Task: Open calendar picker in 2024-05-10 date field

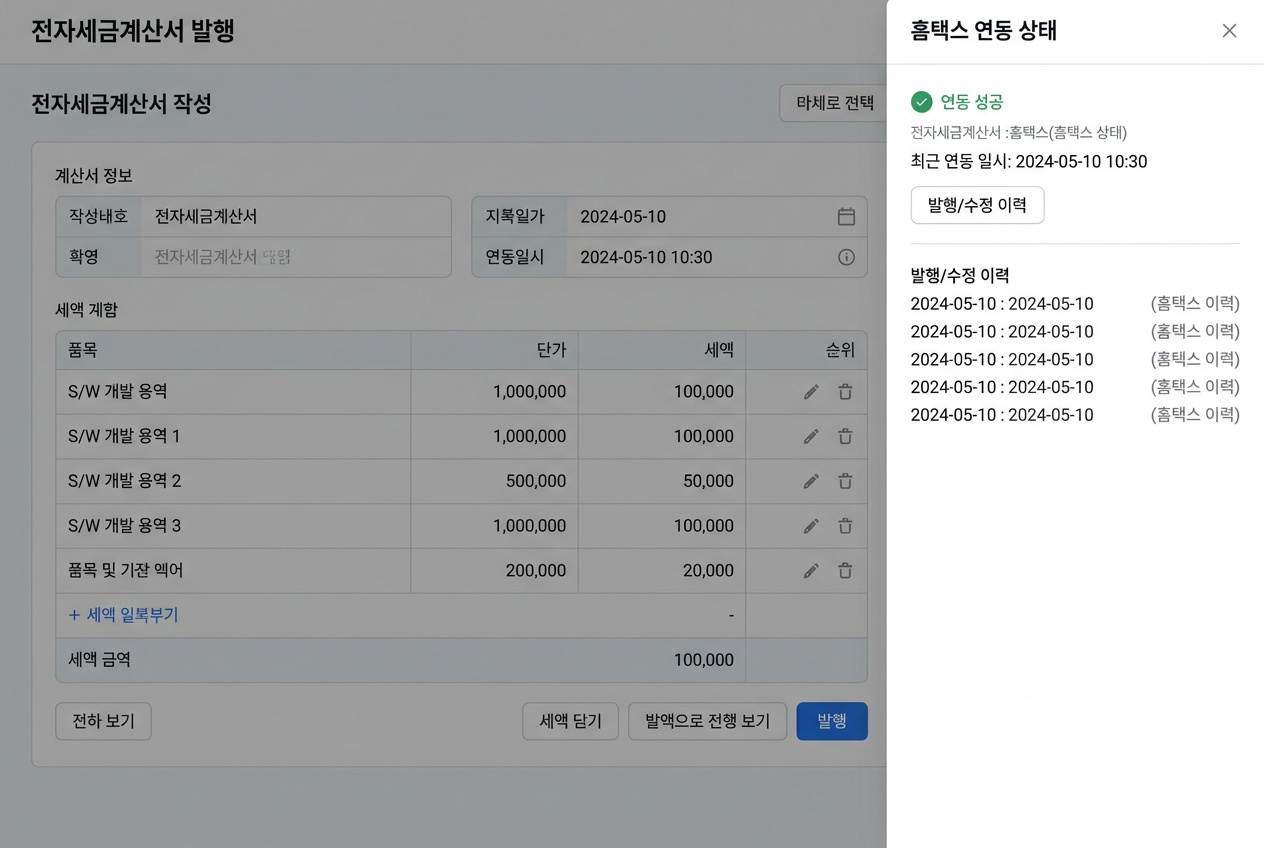Action: [x=846, y=217]
